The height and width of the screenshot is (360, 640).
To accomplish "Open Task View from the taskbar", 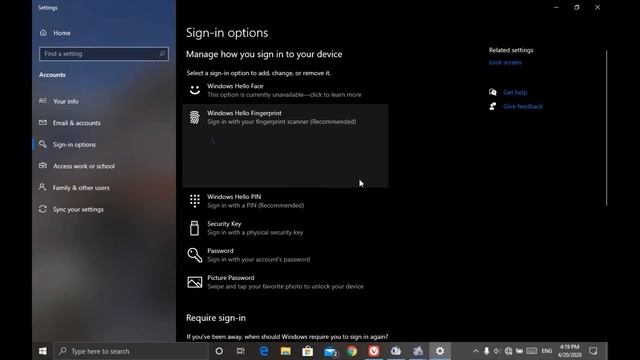I will click(x=241, y=351).
